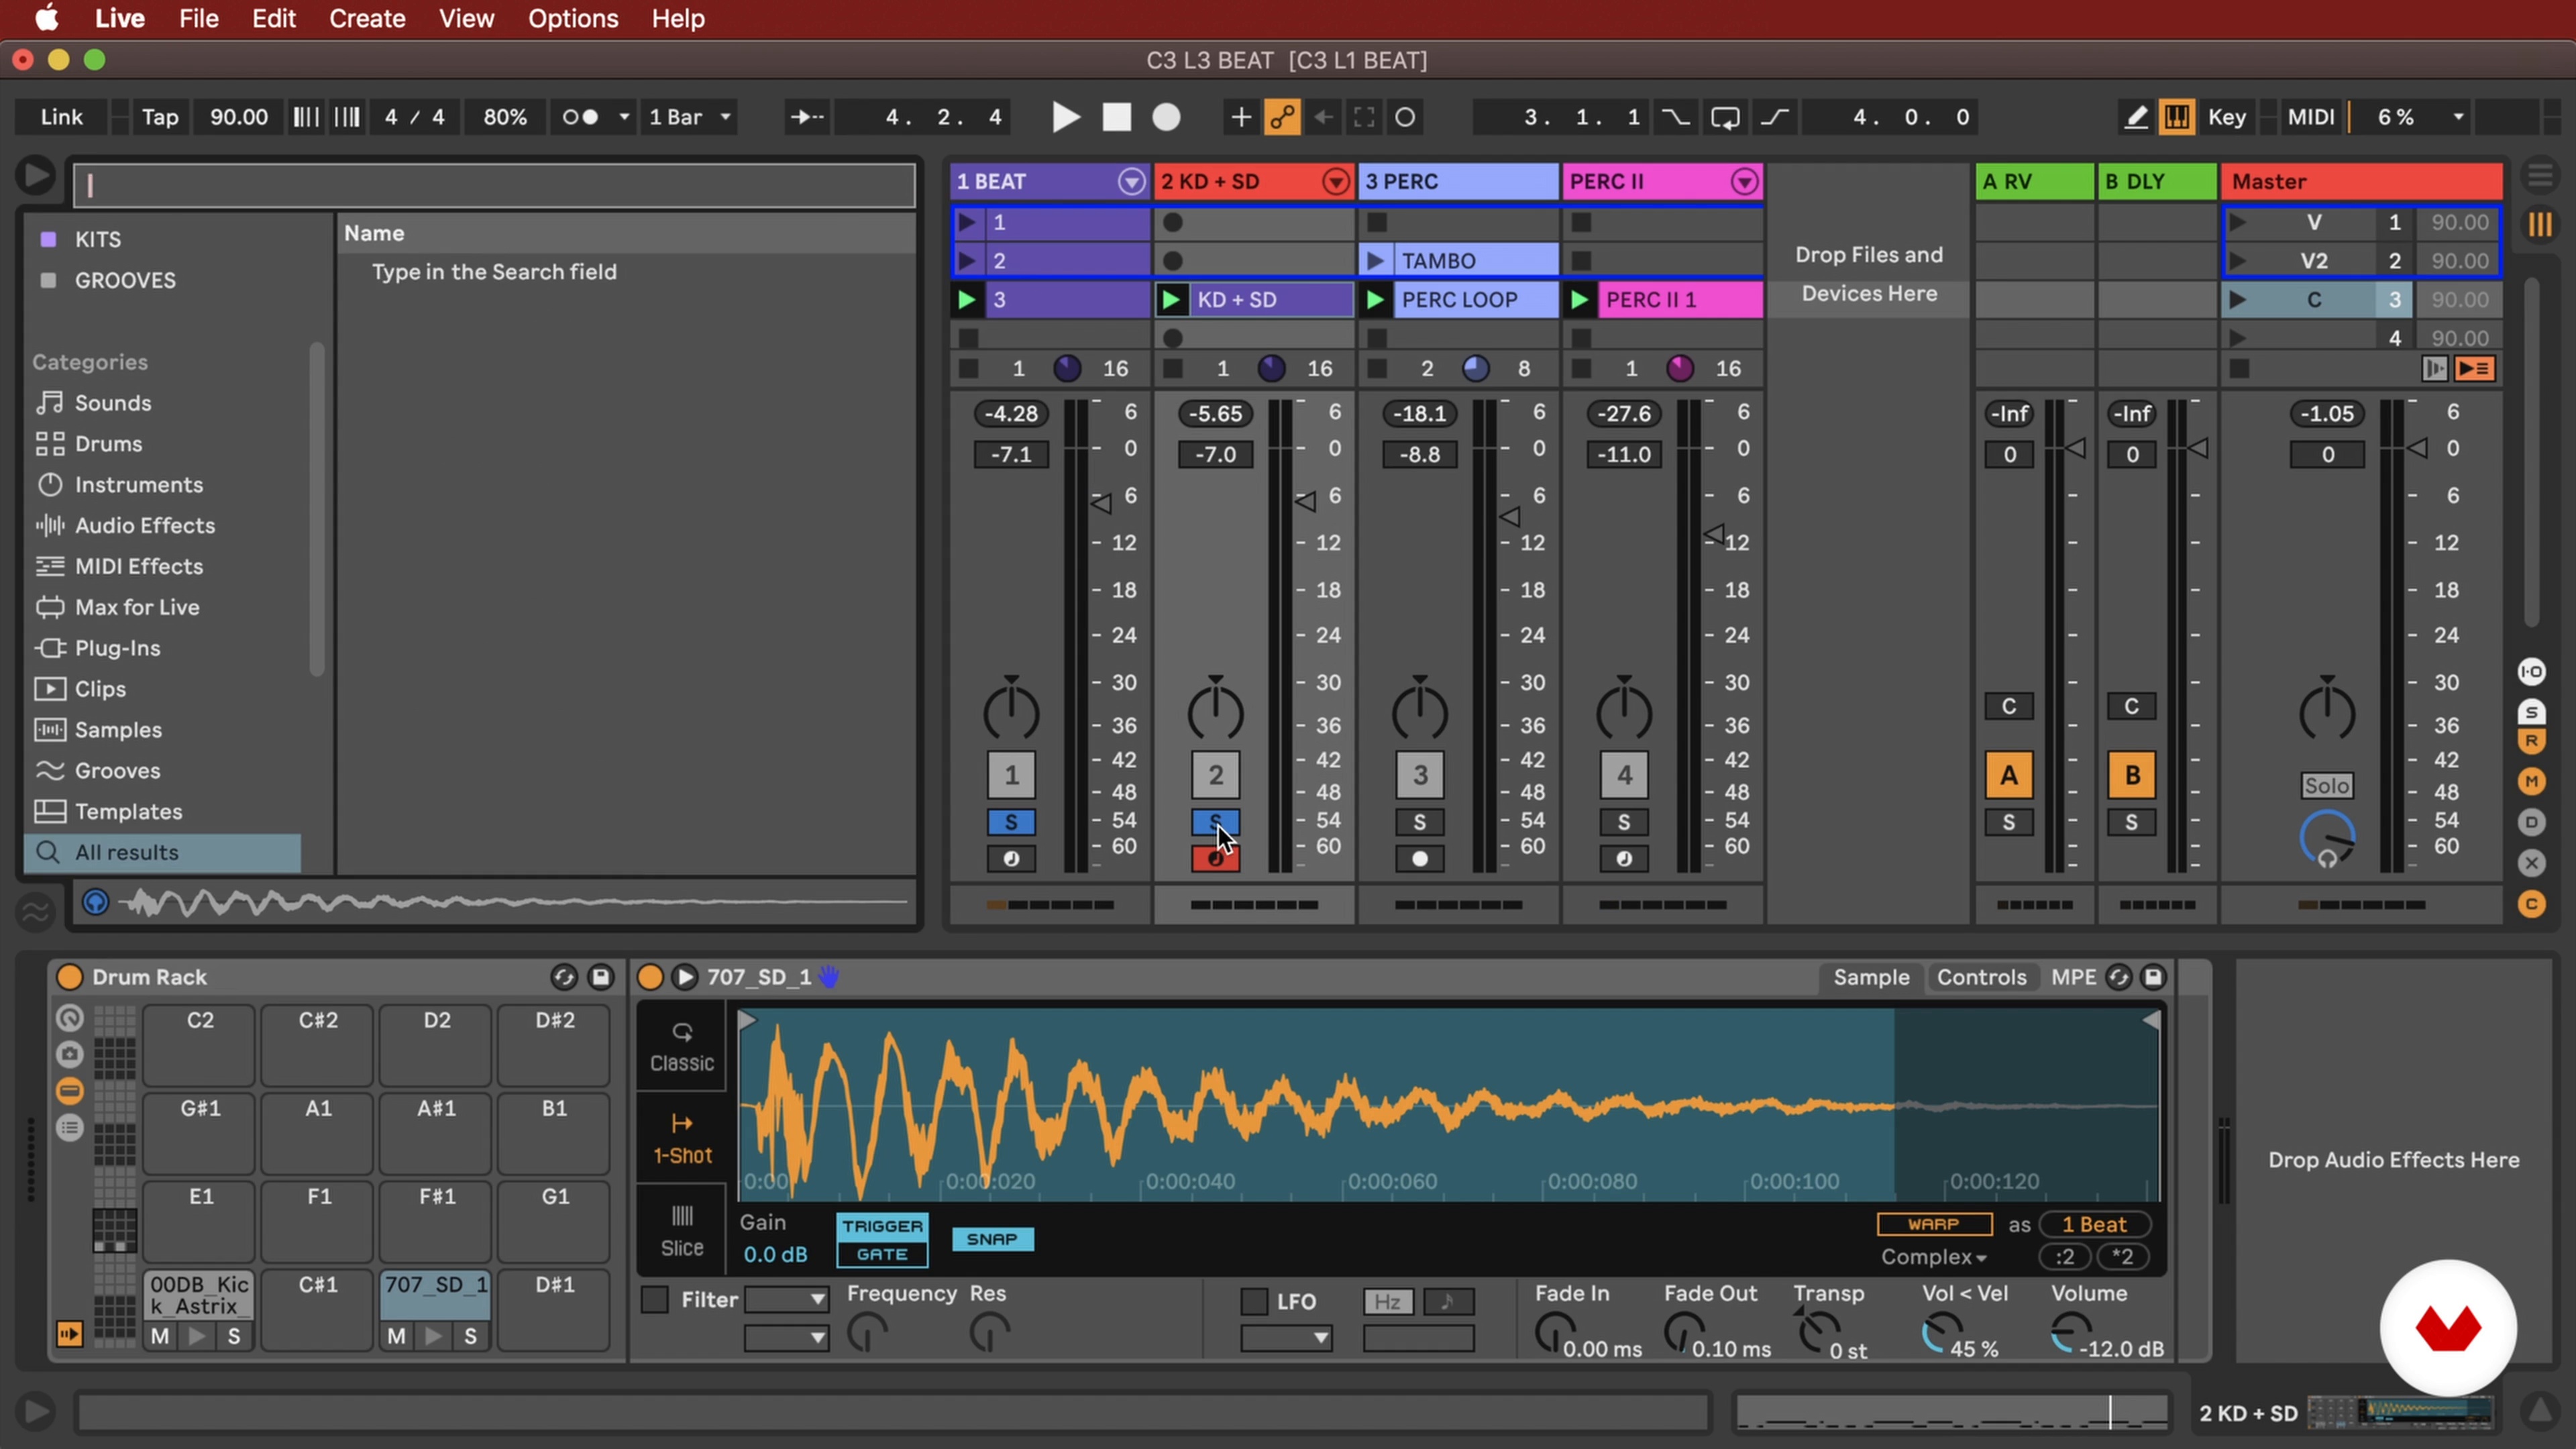
Task: Open the Key map mode
Action: [x=2227, y=117]
